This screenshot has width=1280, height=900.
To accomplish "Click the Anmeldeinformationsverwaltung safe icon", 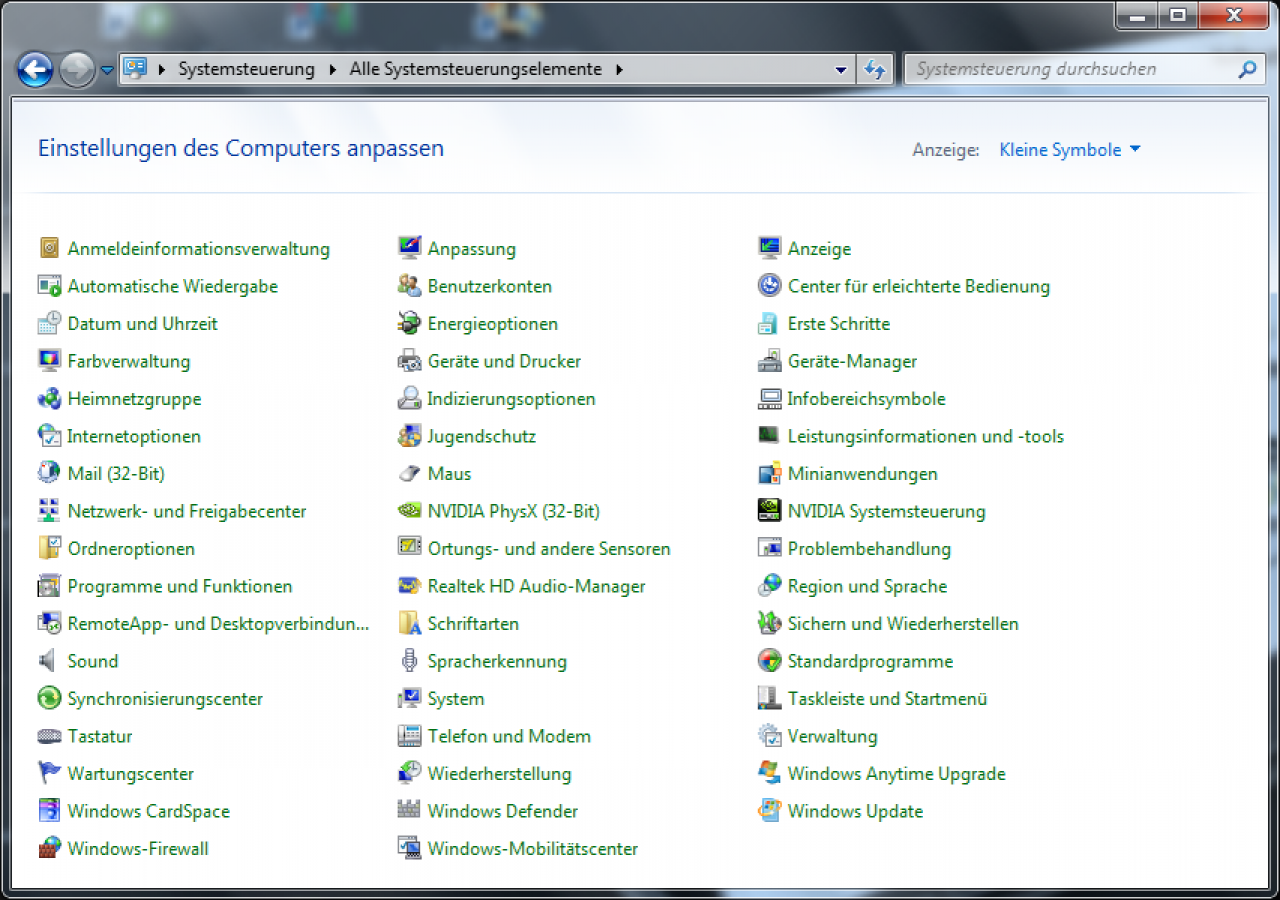I will click(x=49, y=248).
